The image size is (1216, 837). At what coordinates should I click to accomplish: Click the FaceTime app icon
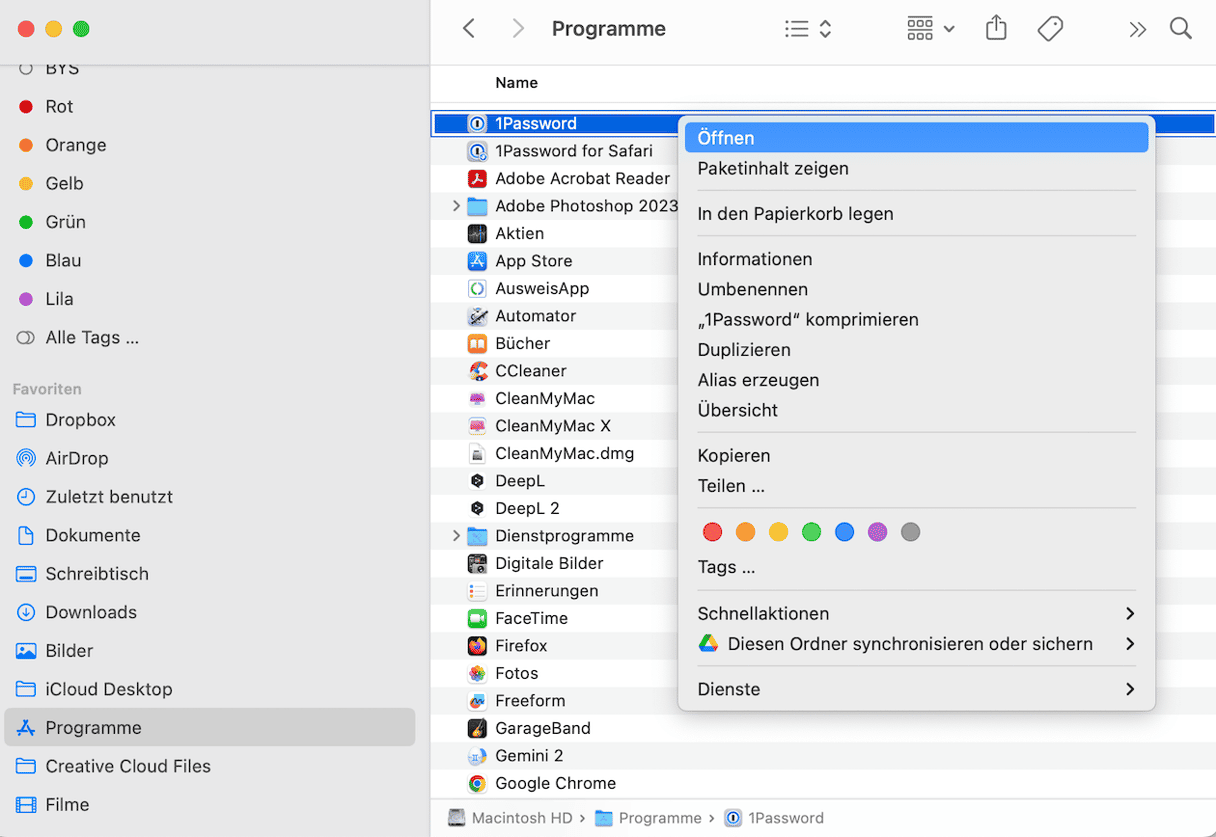tap(477, 619)
